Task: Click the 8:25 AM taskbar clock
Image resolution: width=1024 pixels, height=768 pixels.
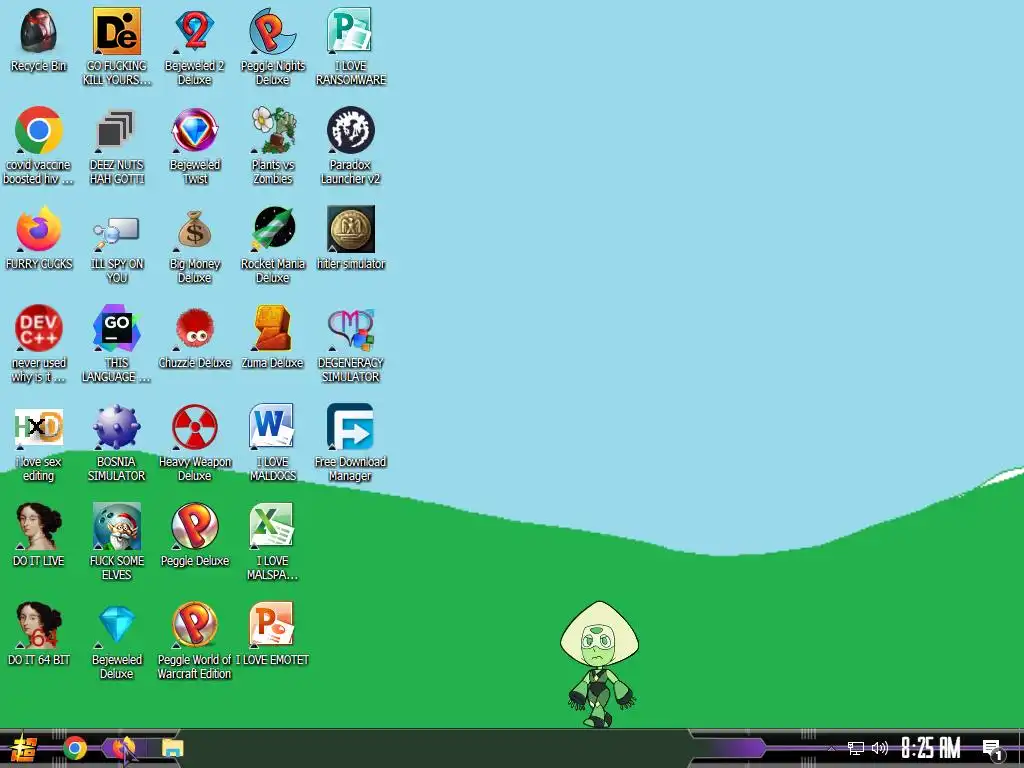Action: [931, 748]
